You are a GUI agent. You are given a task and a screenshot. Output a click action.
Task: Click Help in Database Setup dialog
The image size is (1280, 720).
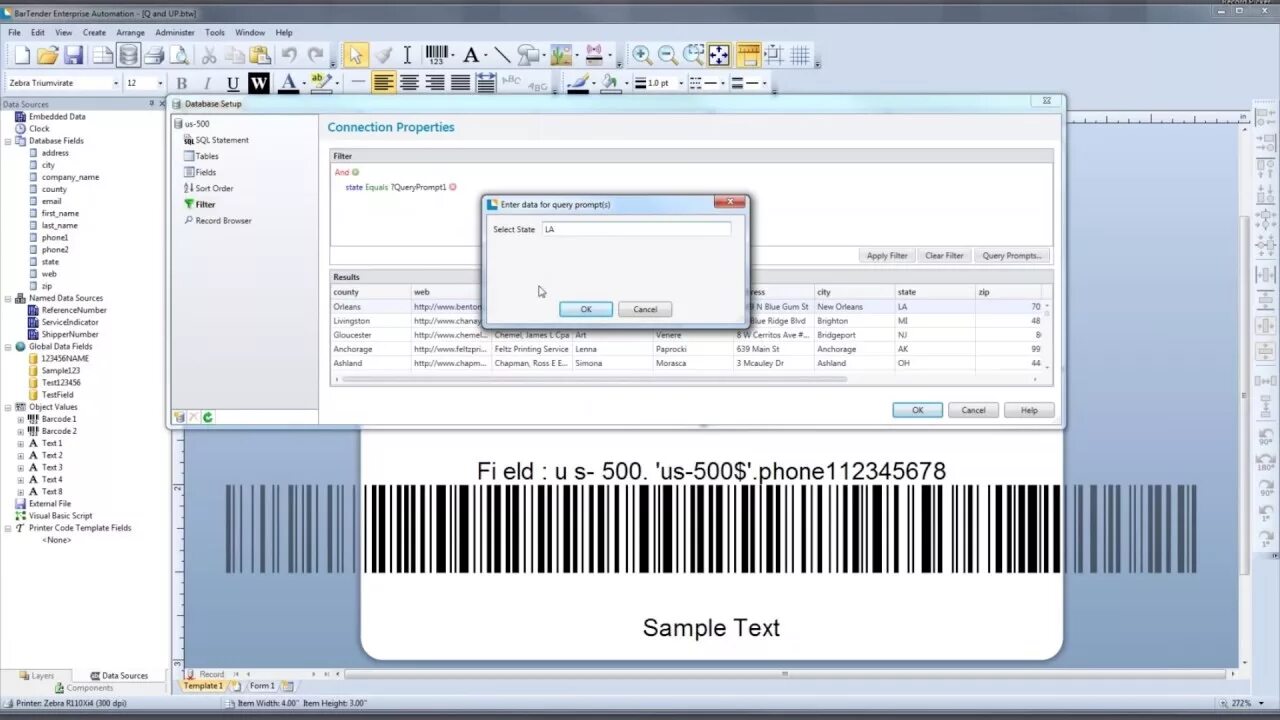(x=1028, y=410)
